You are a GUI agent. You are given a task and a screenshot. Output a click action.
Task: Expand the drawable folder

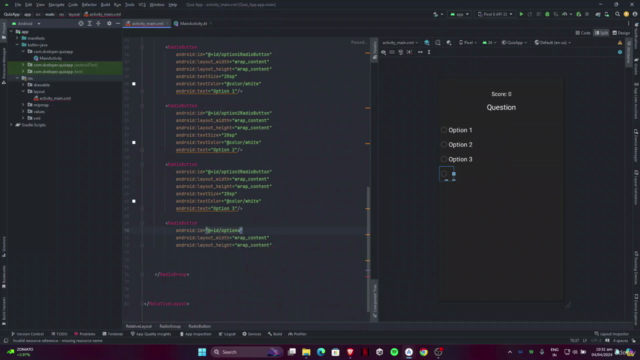pos(23,85)
